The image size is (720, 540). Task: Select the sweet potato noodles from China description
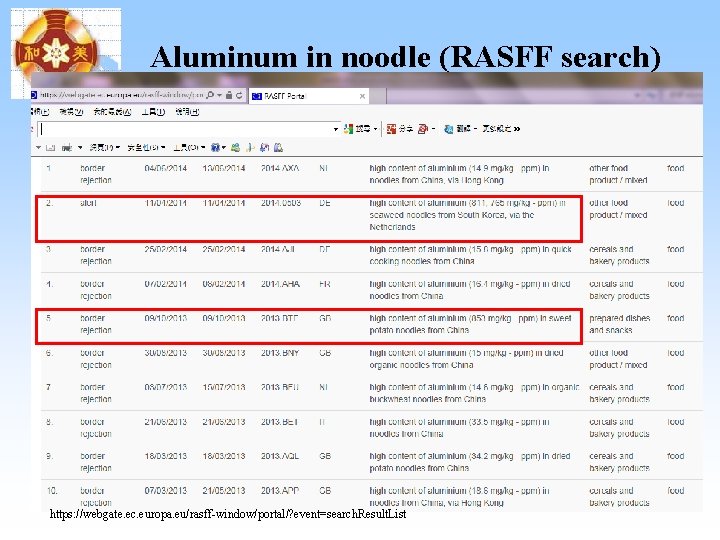[x=470, y=324]
